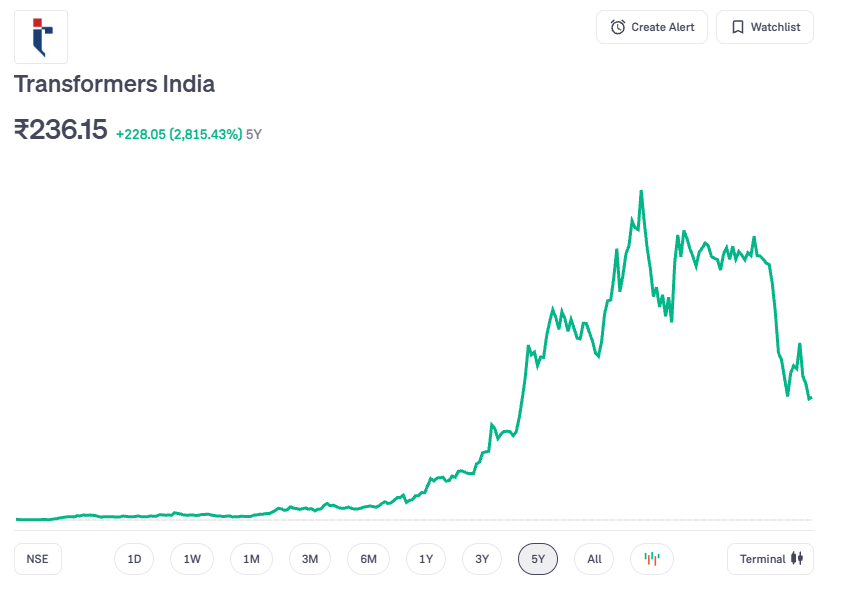Select the 1W time range

pyautogui.click(x=192, y=559)
